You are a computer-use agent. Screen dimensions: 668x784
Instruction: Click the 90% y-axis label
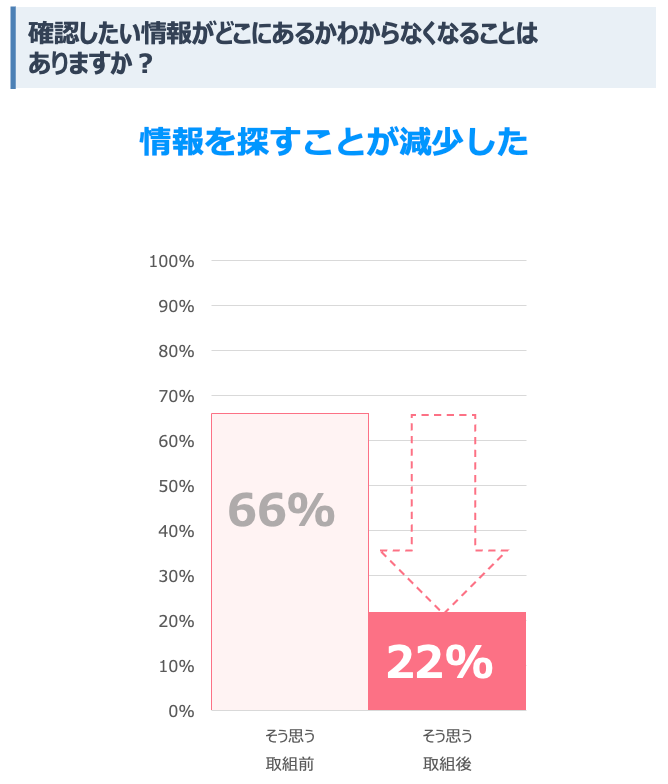click(x=176, y=306)
